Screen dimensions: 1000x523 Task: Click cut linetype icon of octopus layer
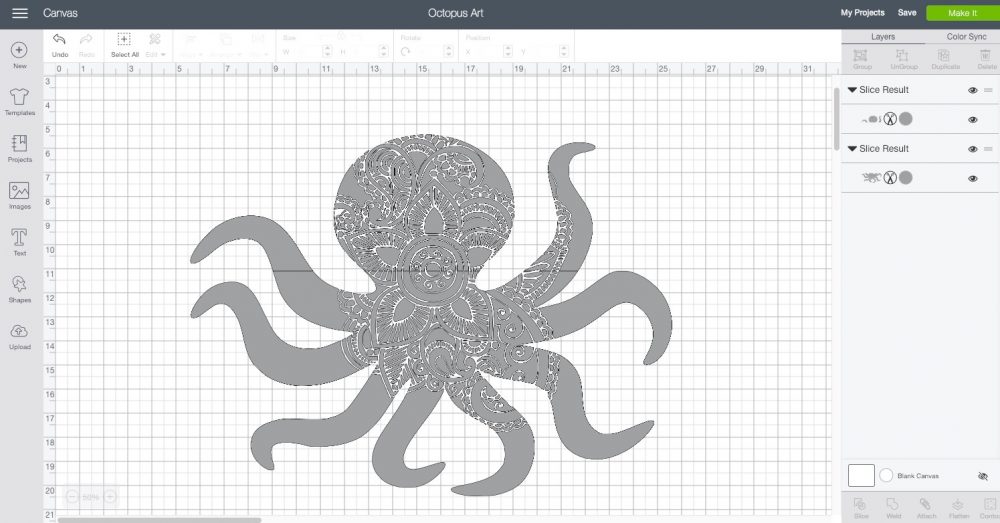click(x=890, y=177)
